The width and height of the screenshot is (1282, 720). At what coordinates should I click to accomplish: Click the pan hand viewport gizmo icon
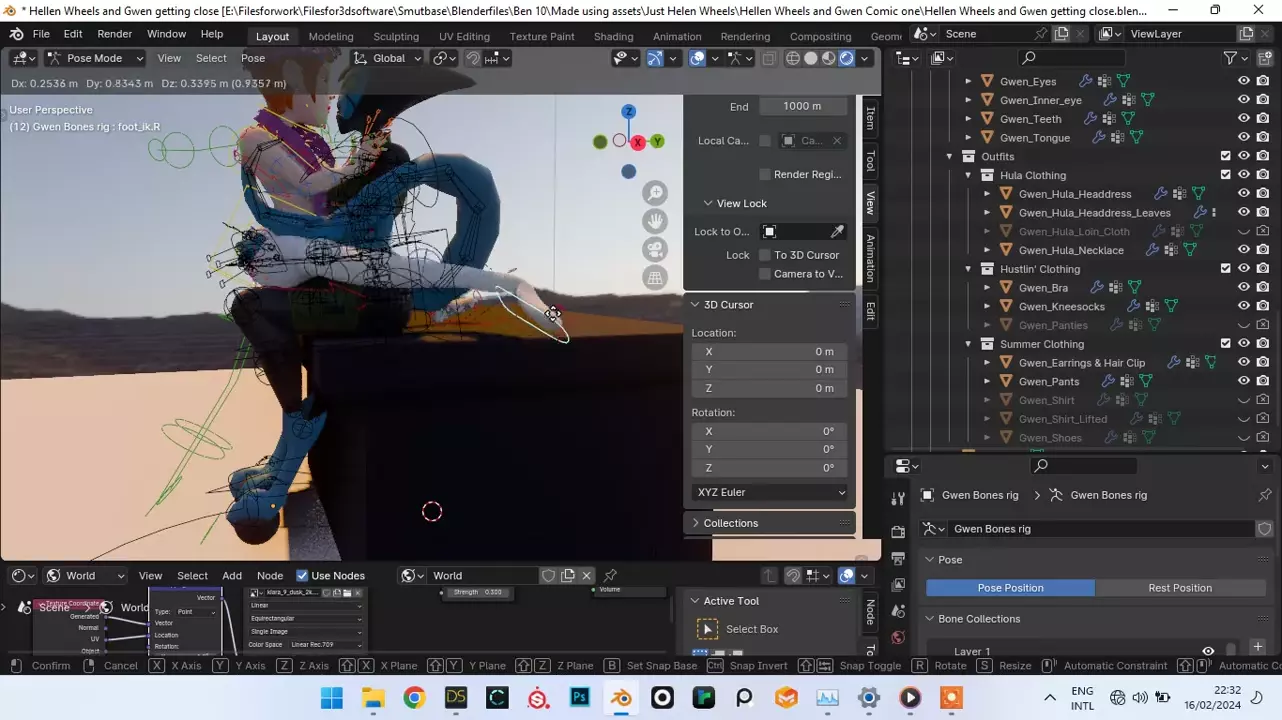[x=655, y=221]
